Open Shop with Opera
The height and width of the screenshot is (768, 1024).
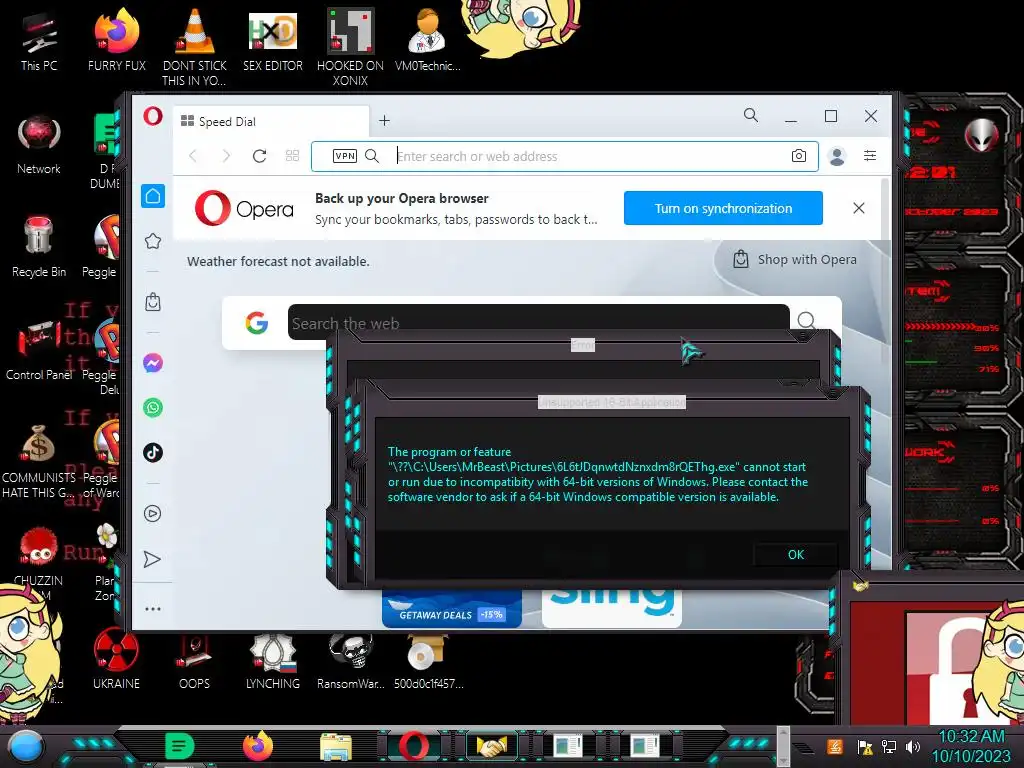point(794,259)
